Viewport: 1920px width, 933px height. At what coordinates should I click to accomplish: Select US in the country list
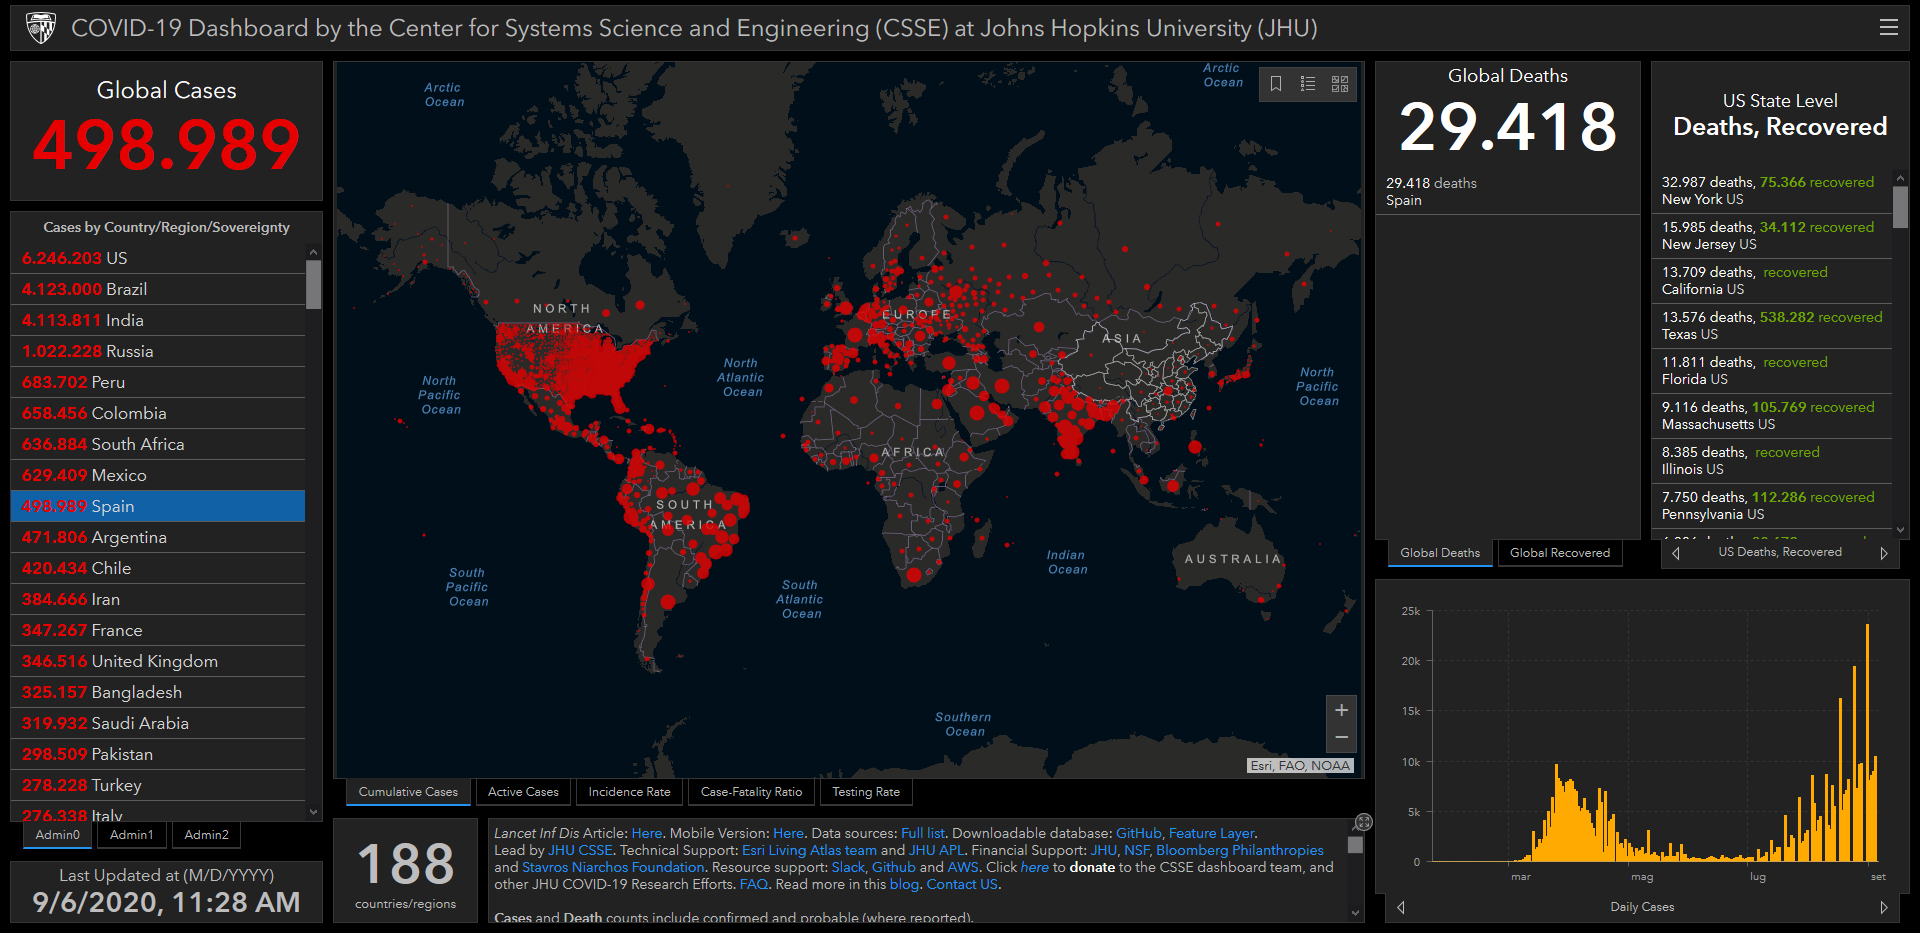(158, 258)
